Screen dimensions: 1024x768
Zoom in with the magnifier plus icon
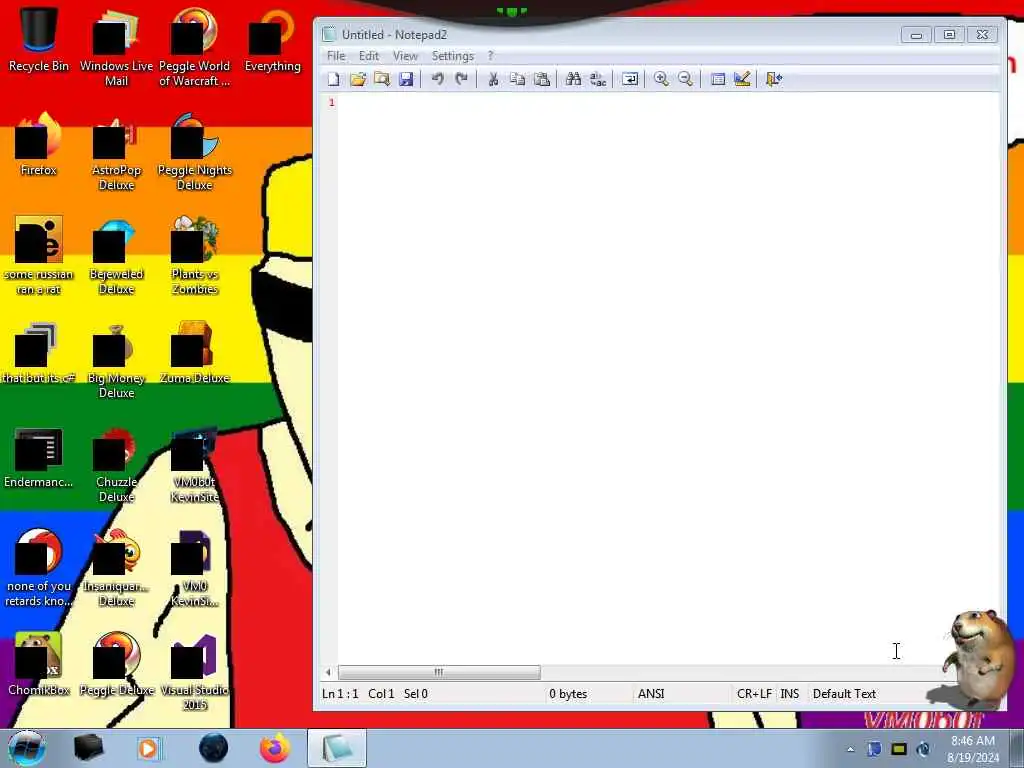tap(661, 79)
